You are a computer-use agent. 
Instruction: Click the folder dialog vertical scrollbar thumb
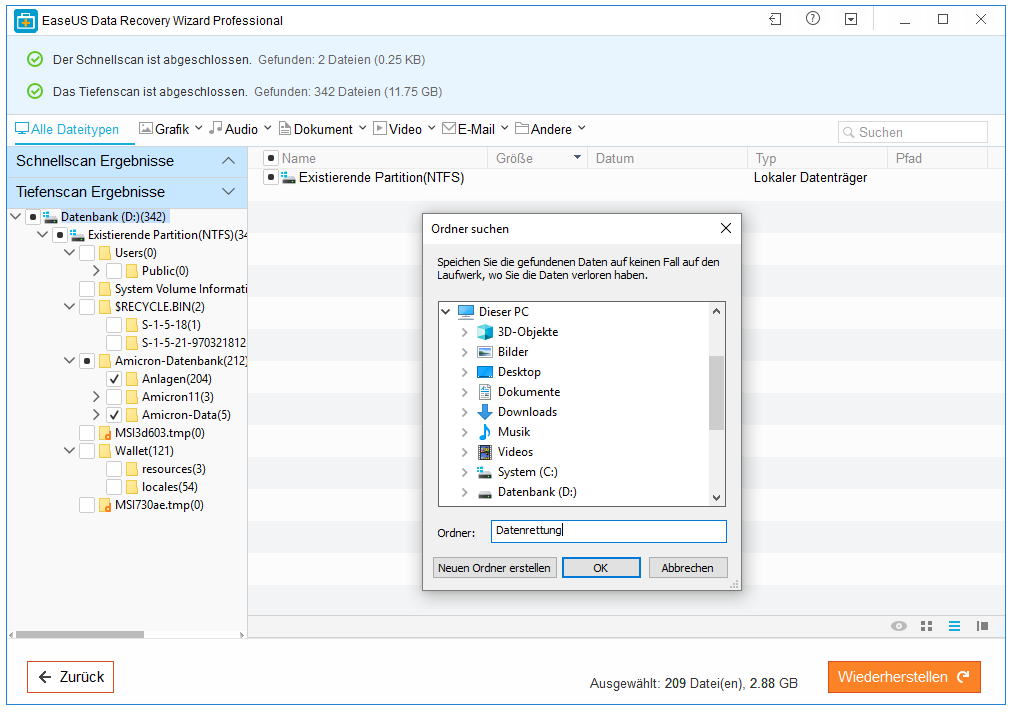click(716, 392)
